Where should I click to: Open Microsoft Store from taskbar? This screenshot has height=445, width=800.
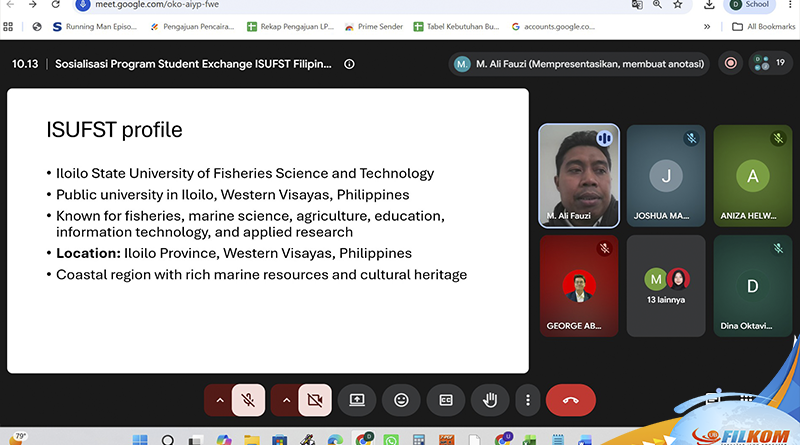click(279, 439)
